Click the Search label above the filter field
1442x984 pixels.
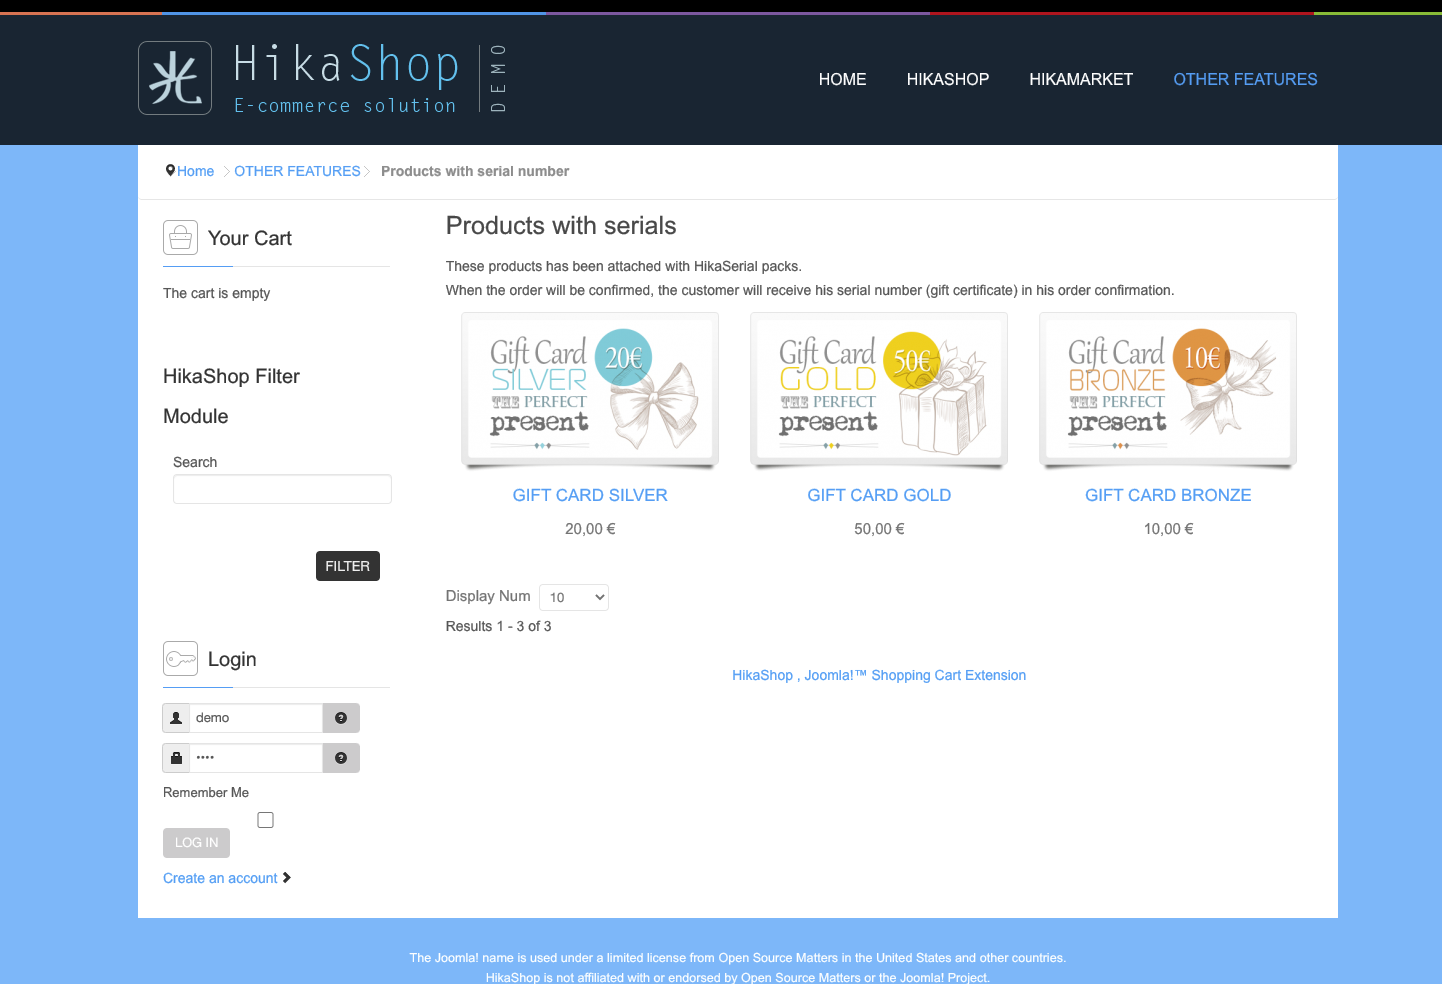tap(195, 462)
